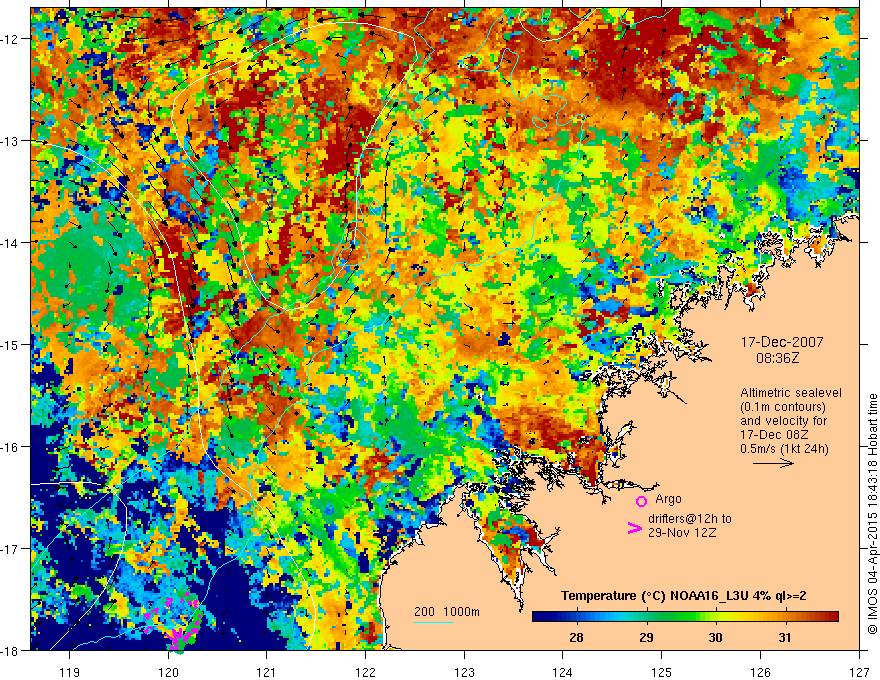This screenshot has height=680, width=880.
Task: Click the '08:36Z' time text
Action: [x=777, y=358]
